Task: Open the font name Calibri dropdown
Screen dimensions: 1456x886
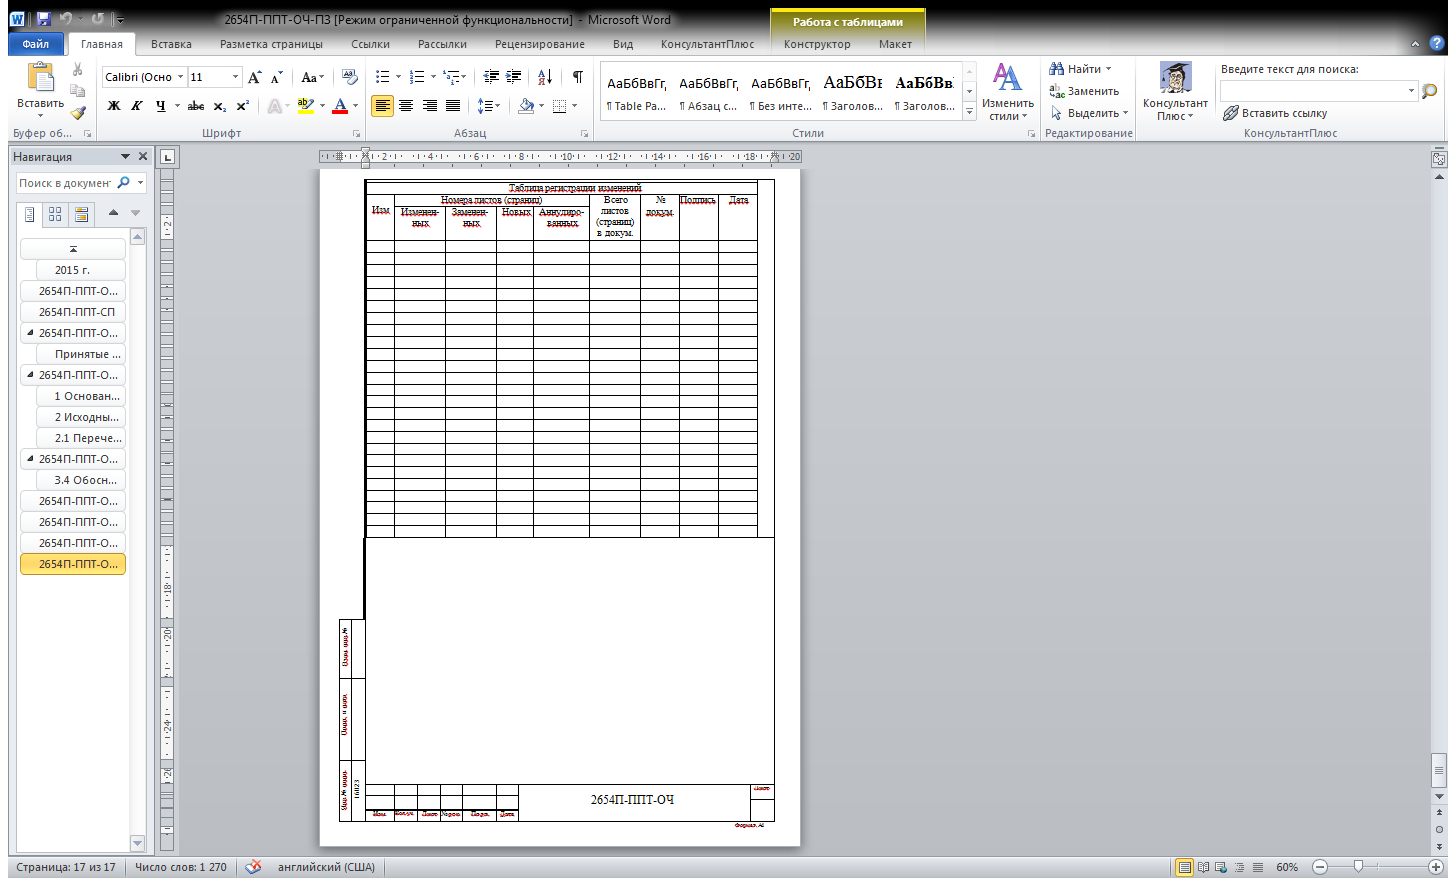Action: [x=181, y=77]
